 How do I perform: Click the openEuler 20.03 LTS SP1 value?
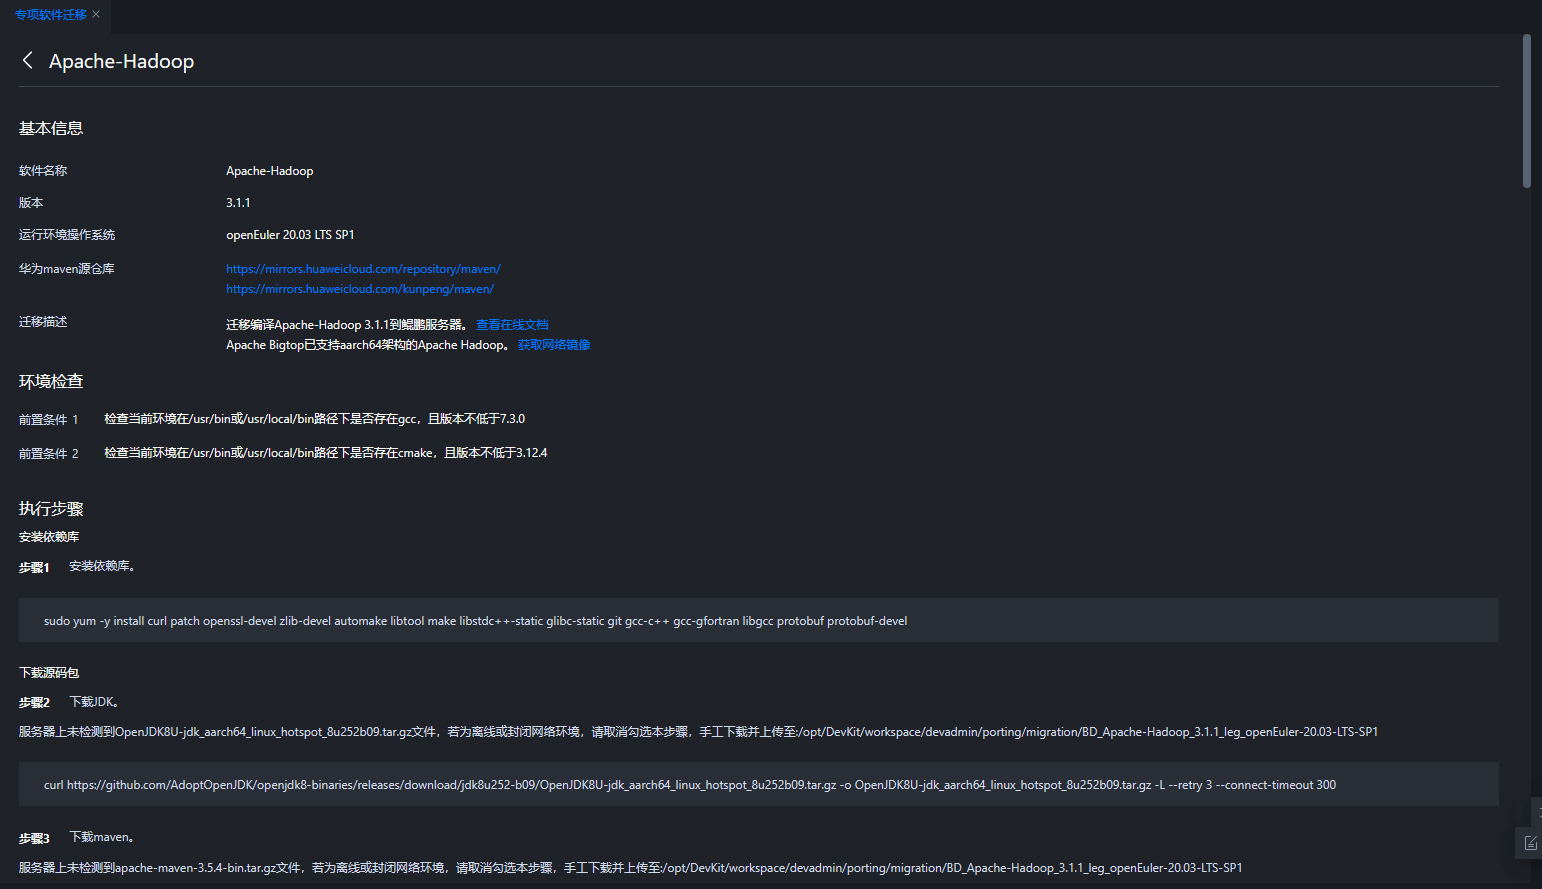tap(290, 235)
